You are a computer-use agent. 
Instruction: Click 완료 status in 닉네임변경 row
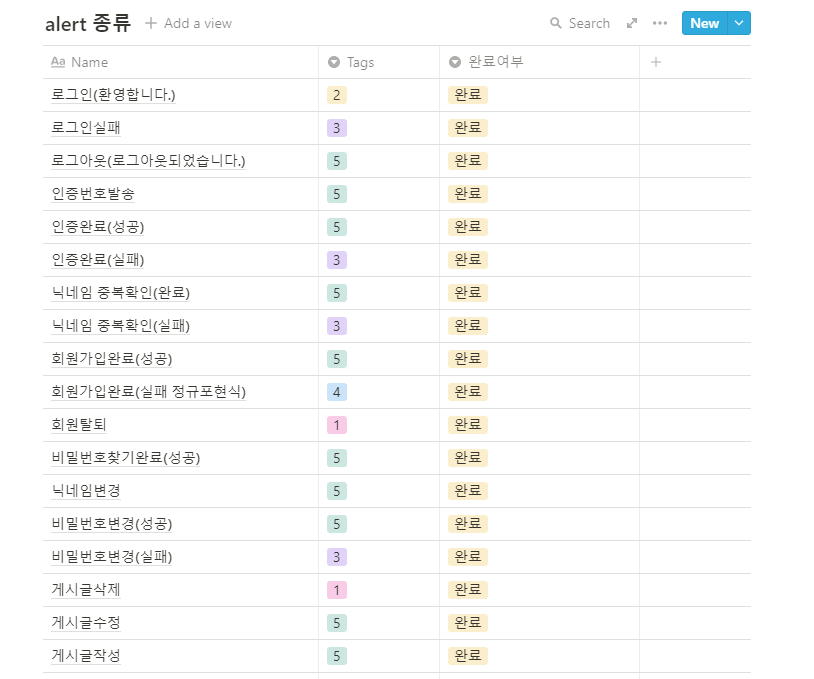tap(468, 491)
